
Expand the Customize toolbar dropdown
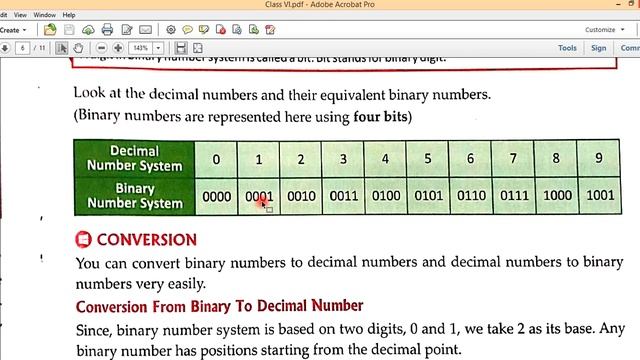604,30
